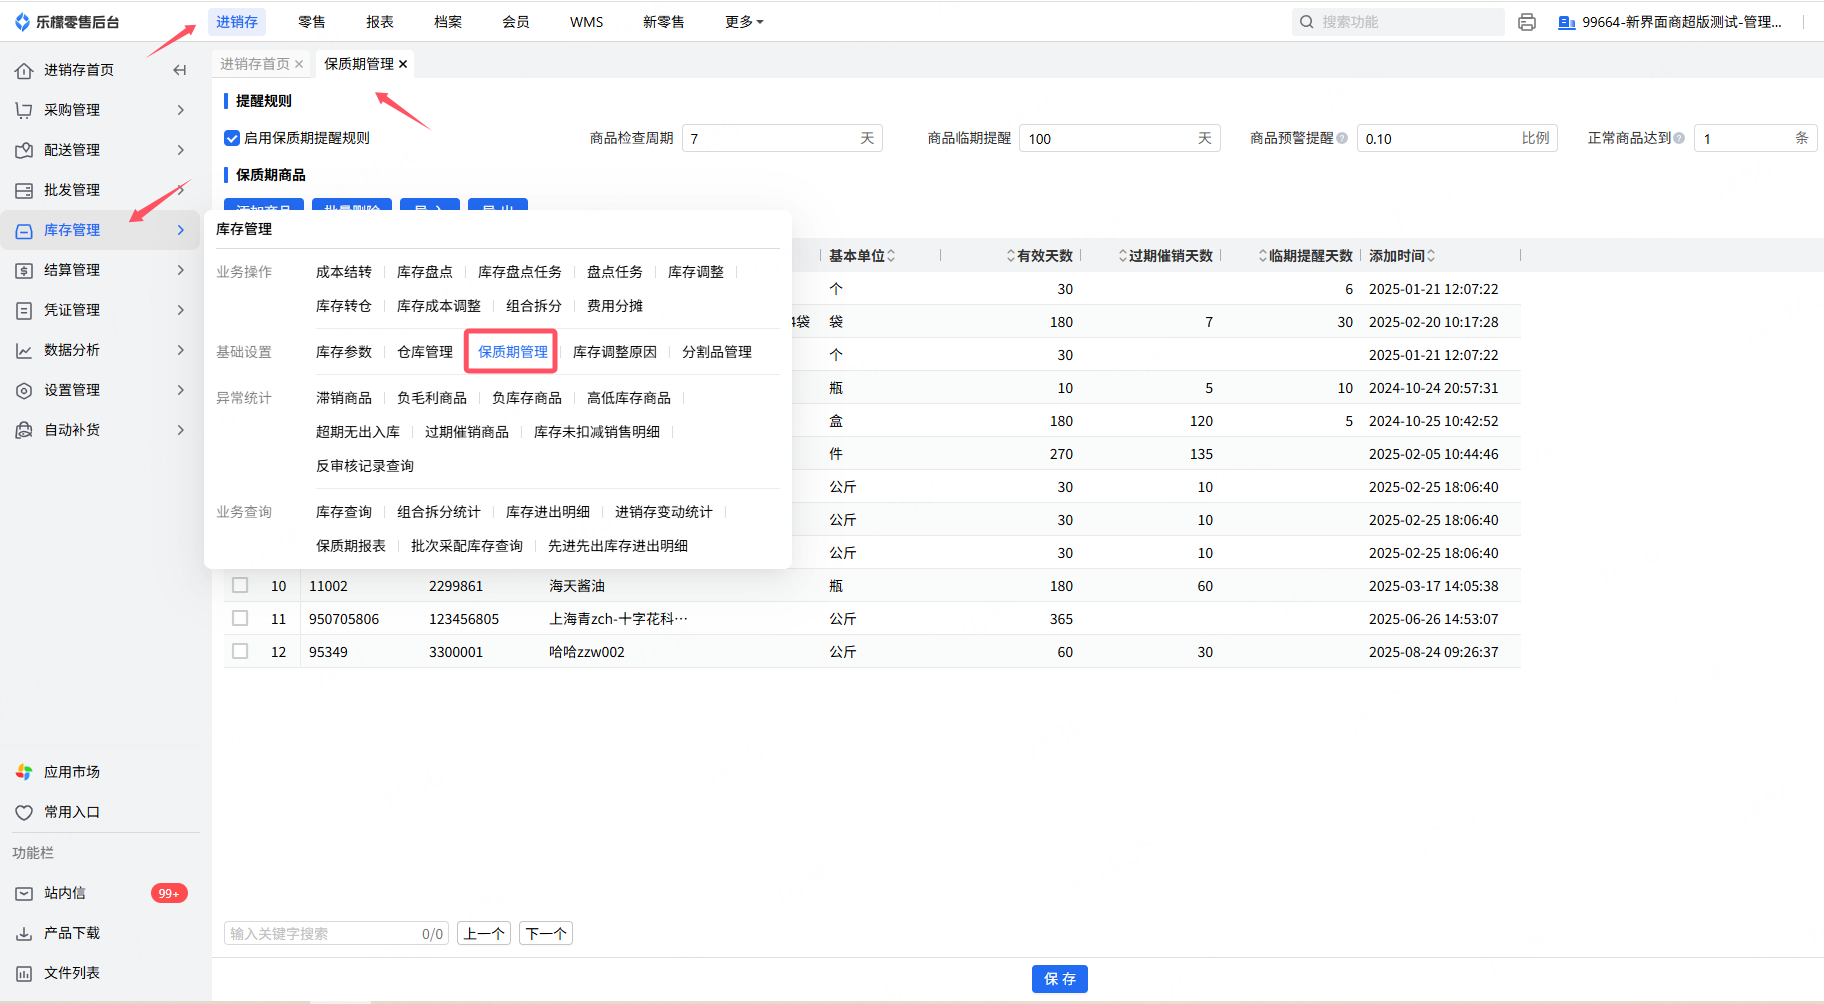Expand the 凭证管理 submenu arrow
The width and height of the screenshot is (1824, 1004).
coord(181,310)
